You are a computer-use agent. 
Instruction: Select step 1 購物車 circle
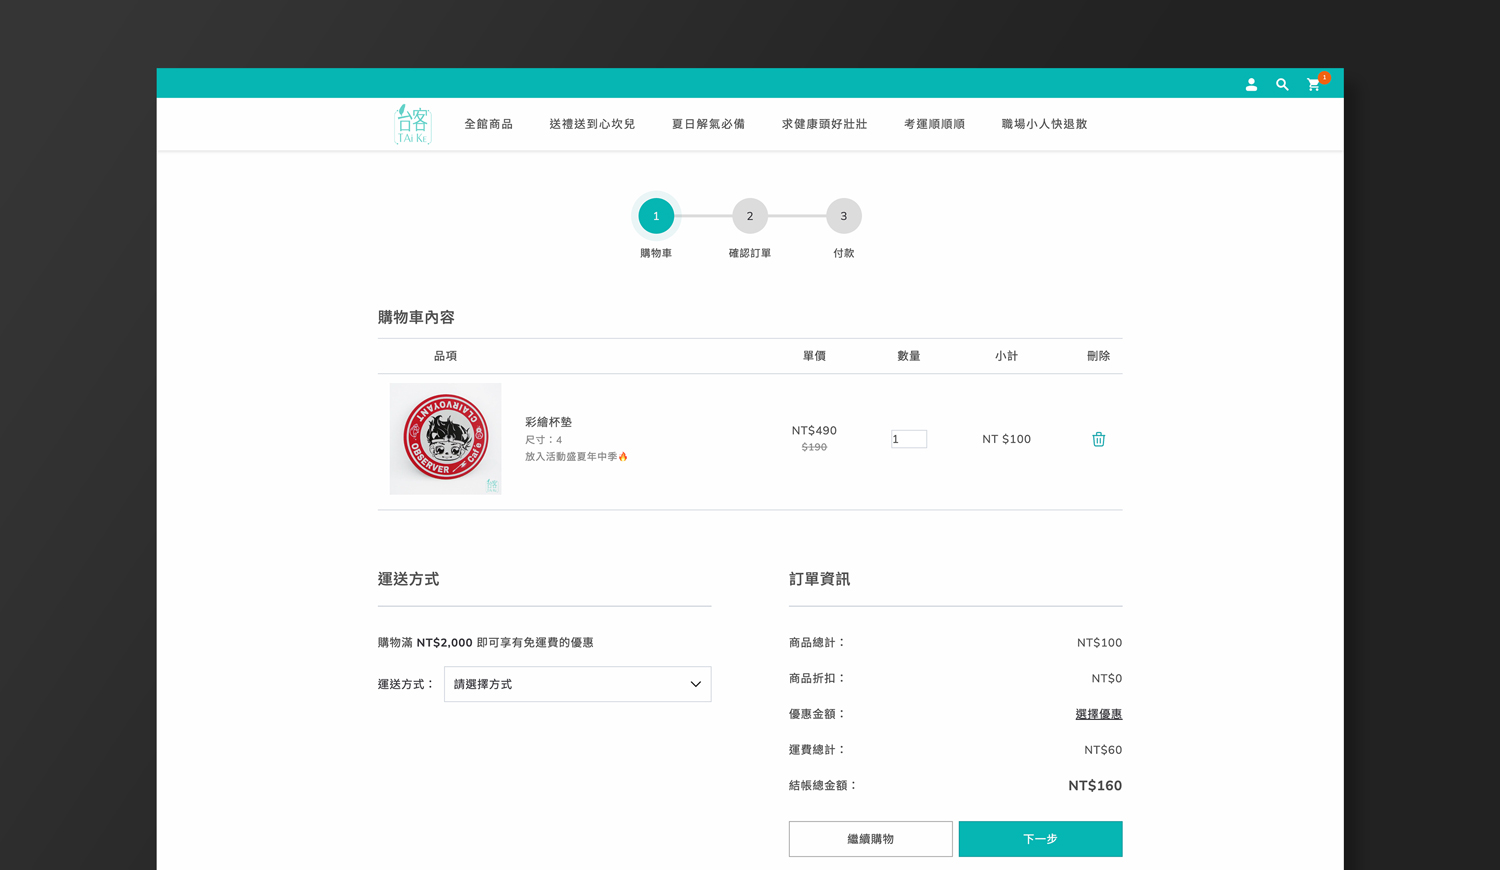coord(656,216)
